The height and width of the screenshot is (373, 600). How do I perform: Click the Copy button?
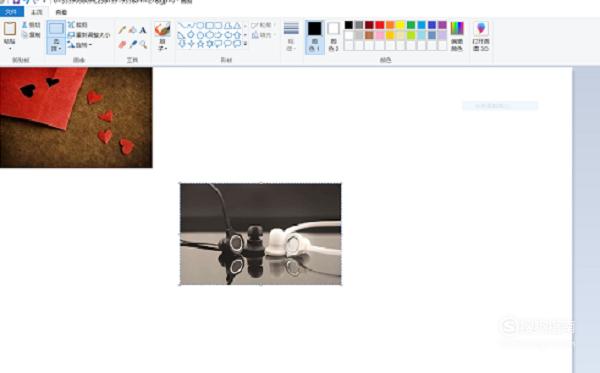coord(31,35)
